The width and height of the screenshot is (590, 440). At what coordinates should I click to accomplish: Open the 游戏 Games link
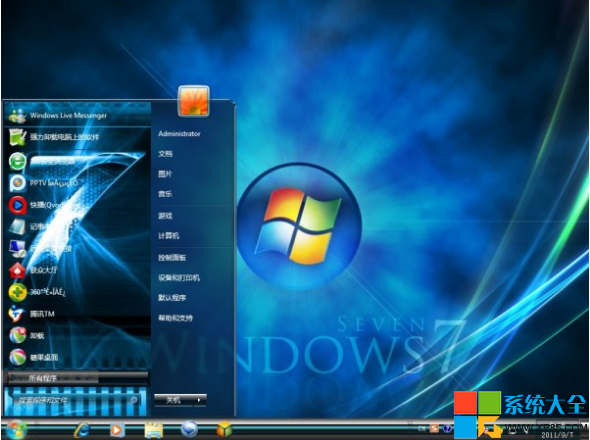[x=165, y=216]
